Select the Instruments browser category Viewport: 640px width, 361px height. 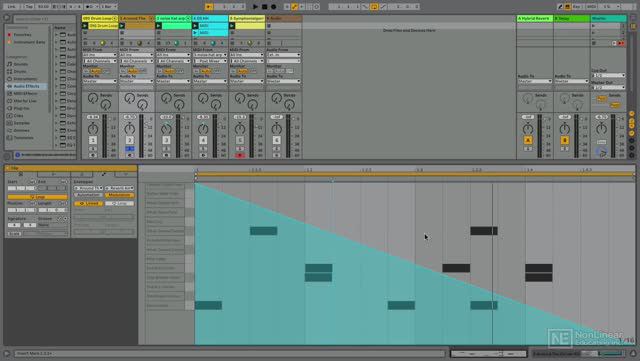25,79
